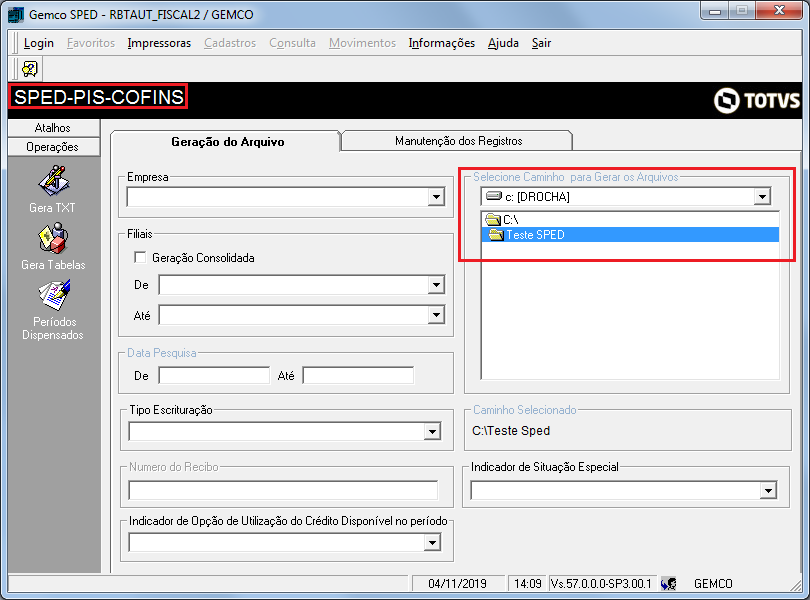The image size is (810, 600).
Task: Minimize the Gemco SPED window
Action: [x=715, y=11]
